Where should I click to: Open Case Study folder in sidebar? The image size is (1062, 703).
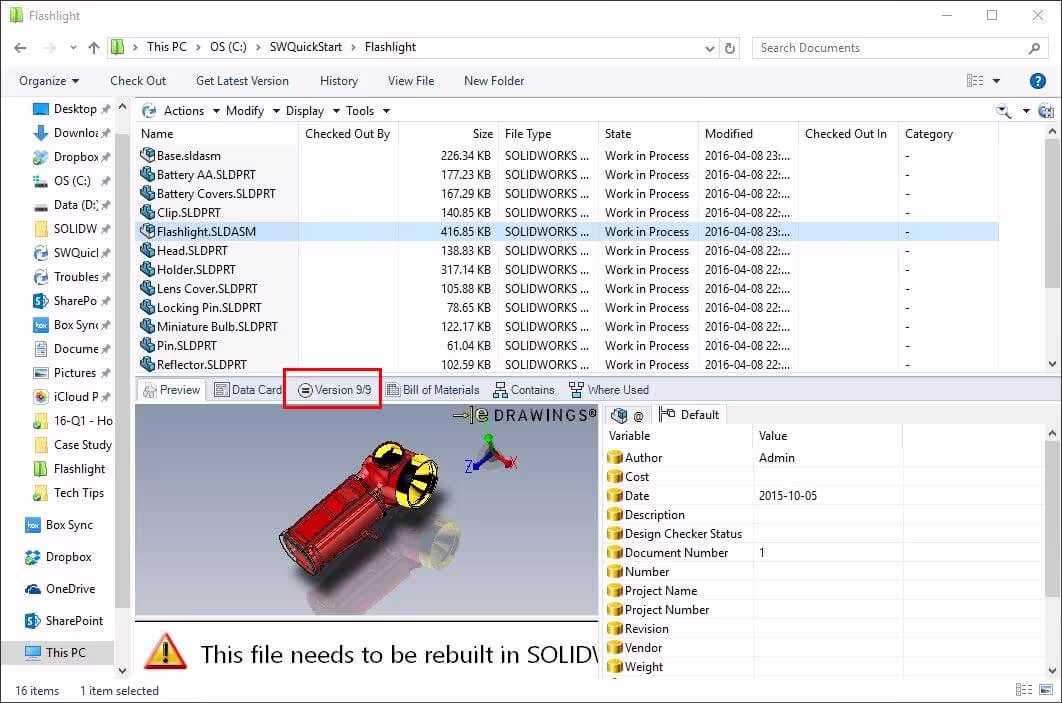click(72, 445)
